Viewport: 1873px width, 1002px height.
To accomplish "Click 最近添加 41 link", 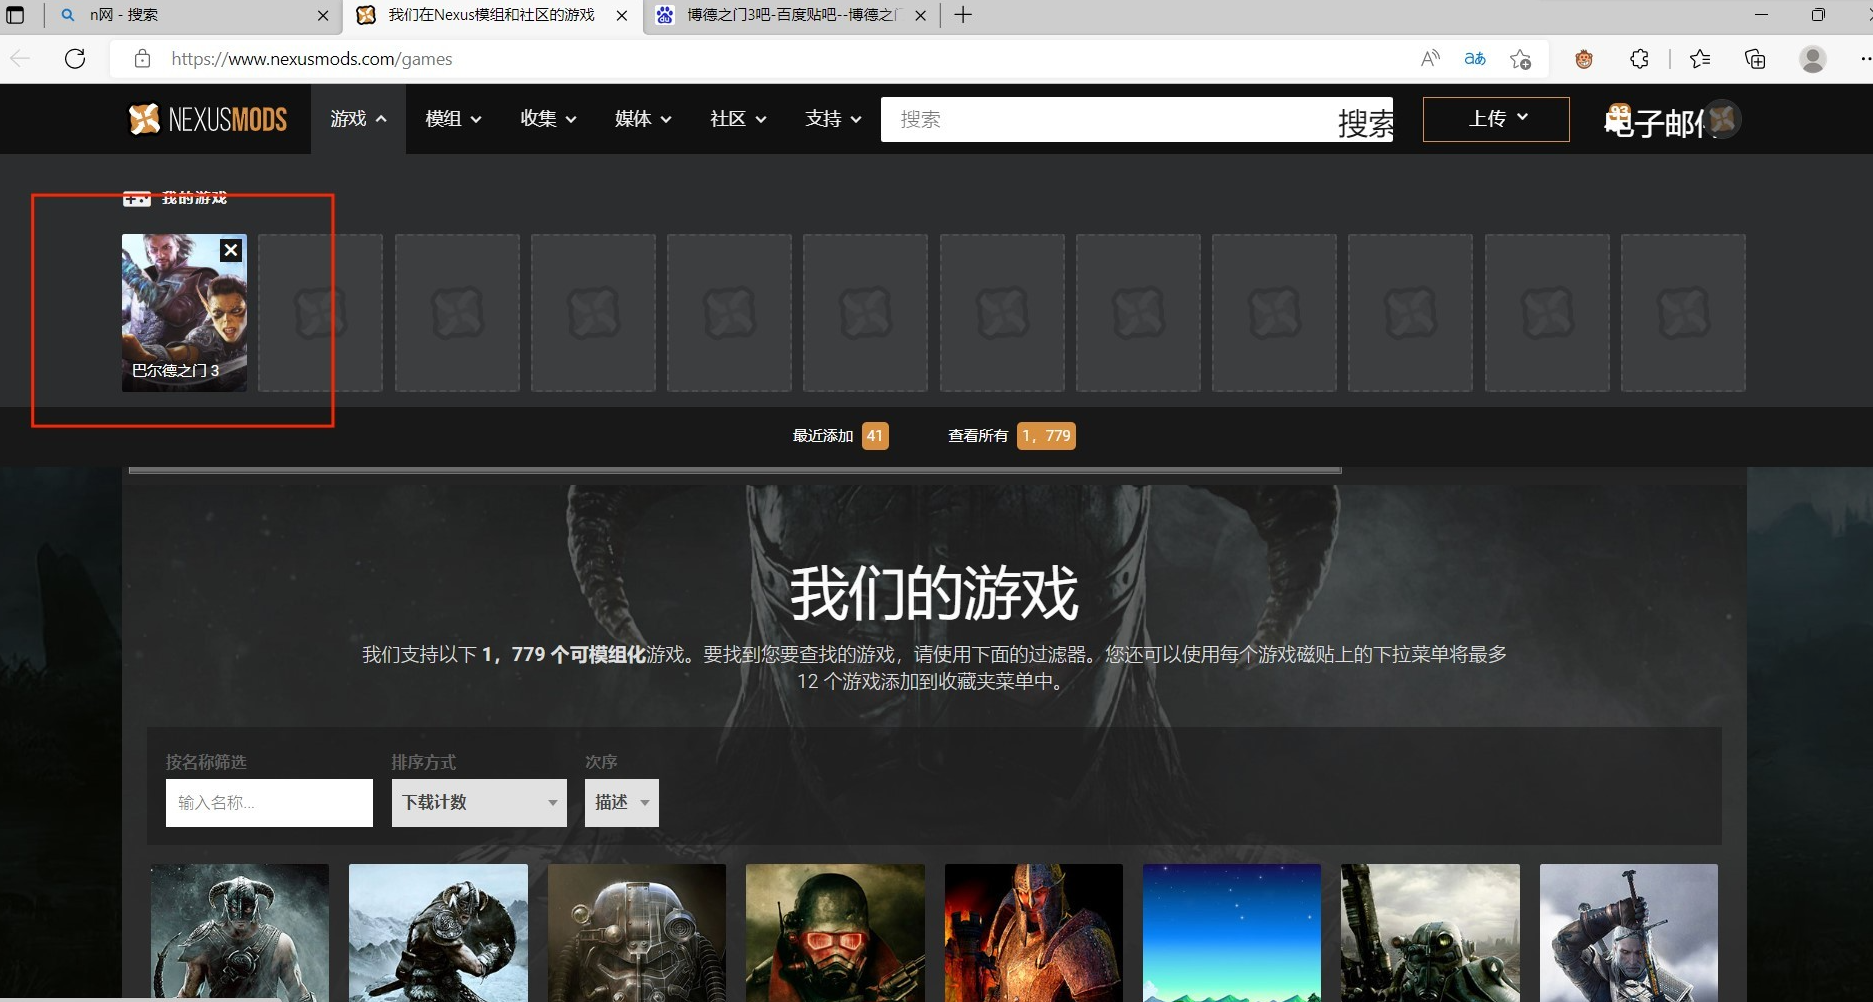I will pos(840,436).
